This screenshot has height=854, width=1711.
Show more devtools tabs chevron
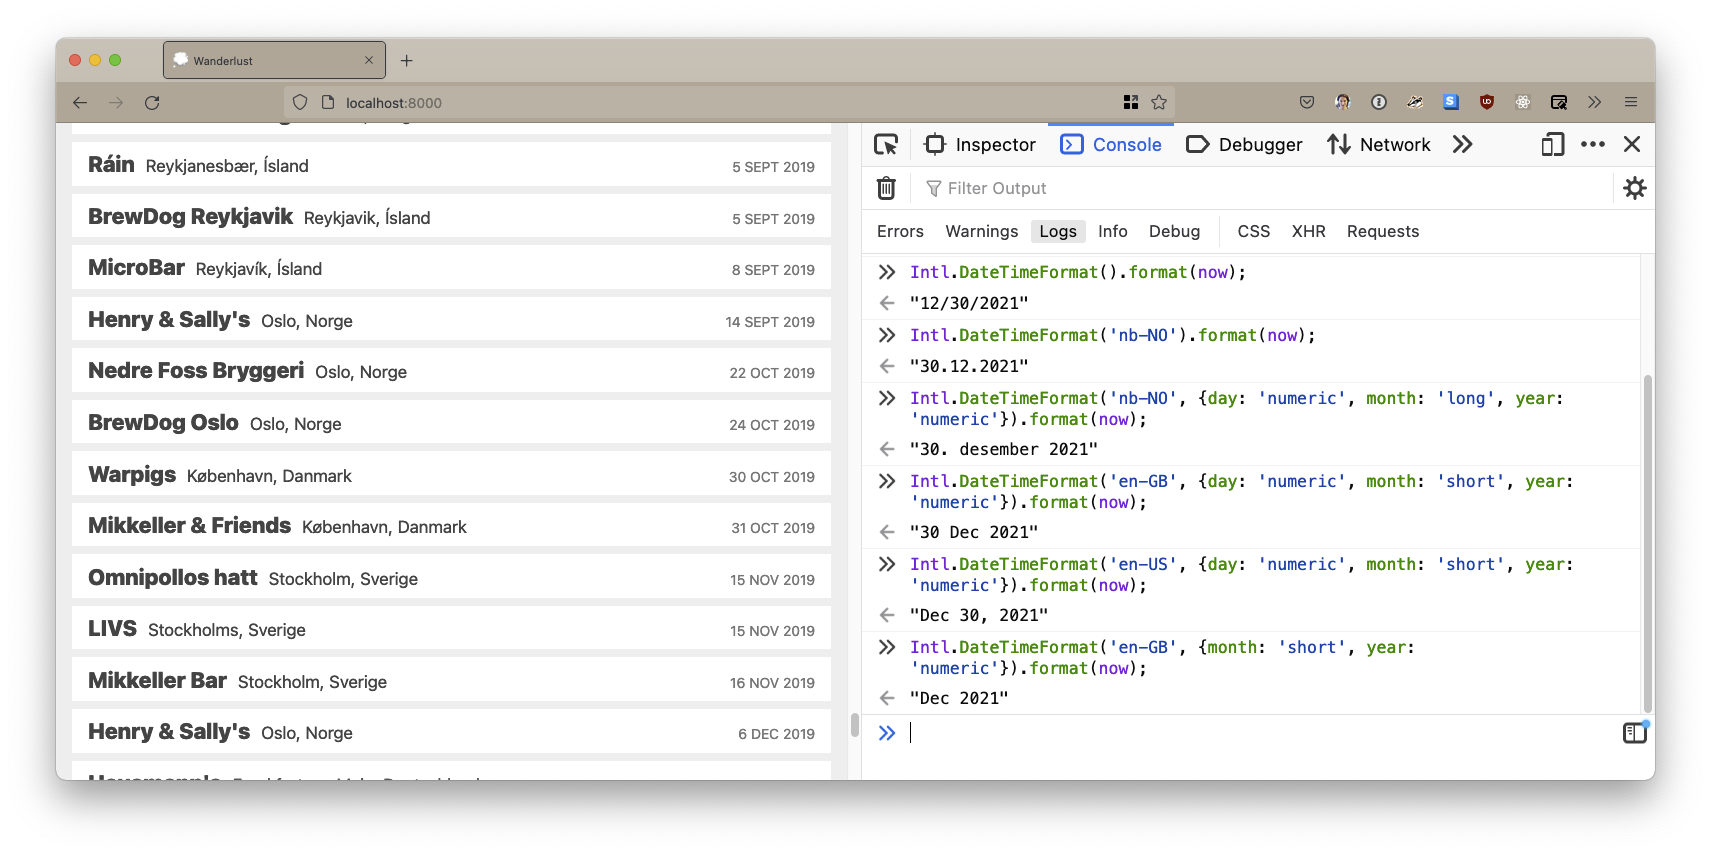click(1463, 145)
